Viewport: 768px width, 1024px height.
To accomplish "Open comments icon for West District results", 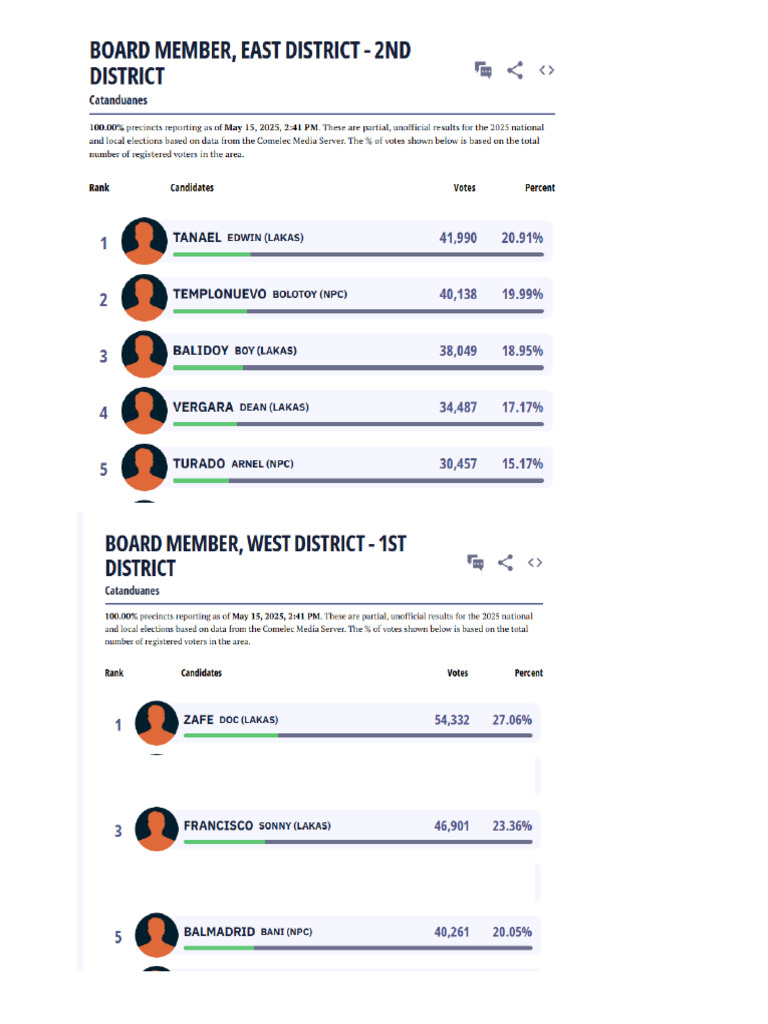I will [475, 562].
